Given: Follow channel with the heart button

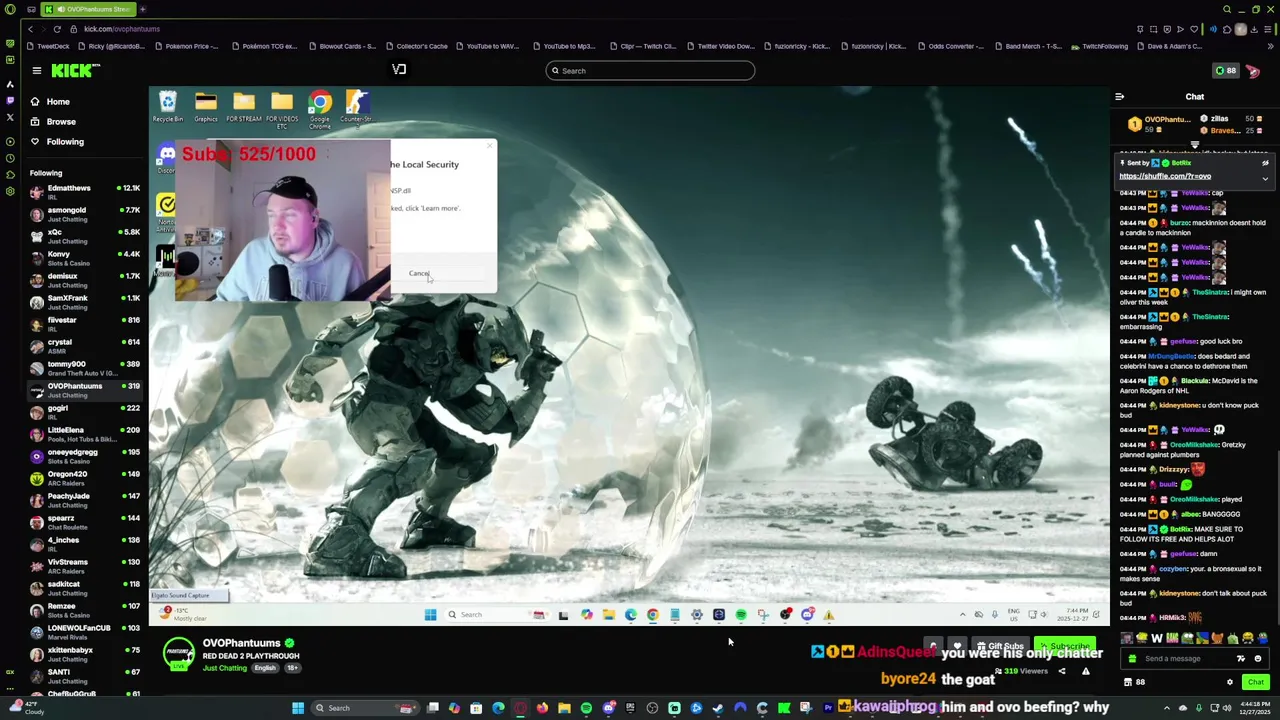Looking at the screenshot, I should [957, 647].
